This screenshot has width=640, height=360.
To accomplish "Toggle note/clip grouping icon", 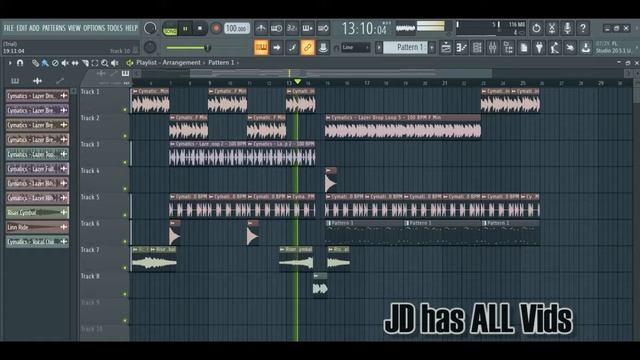I will tap(292, 47).
